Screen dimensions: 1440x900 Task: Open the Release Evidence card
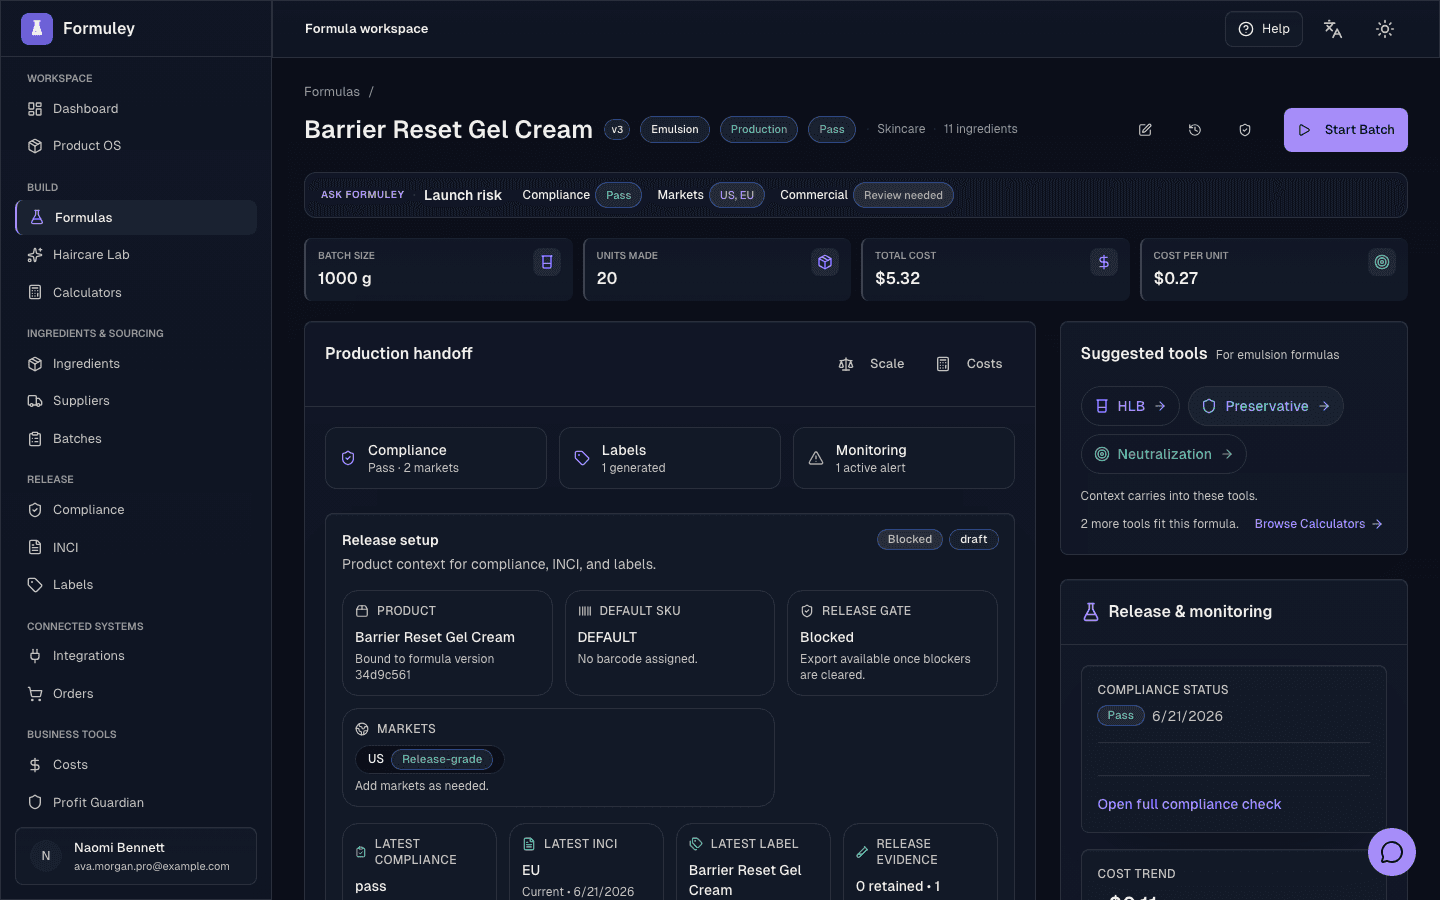point(920,862)
